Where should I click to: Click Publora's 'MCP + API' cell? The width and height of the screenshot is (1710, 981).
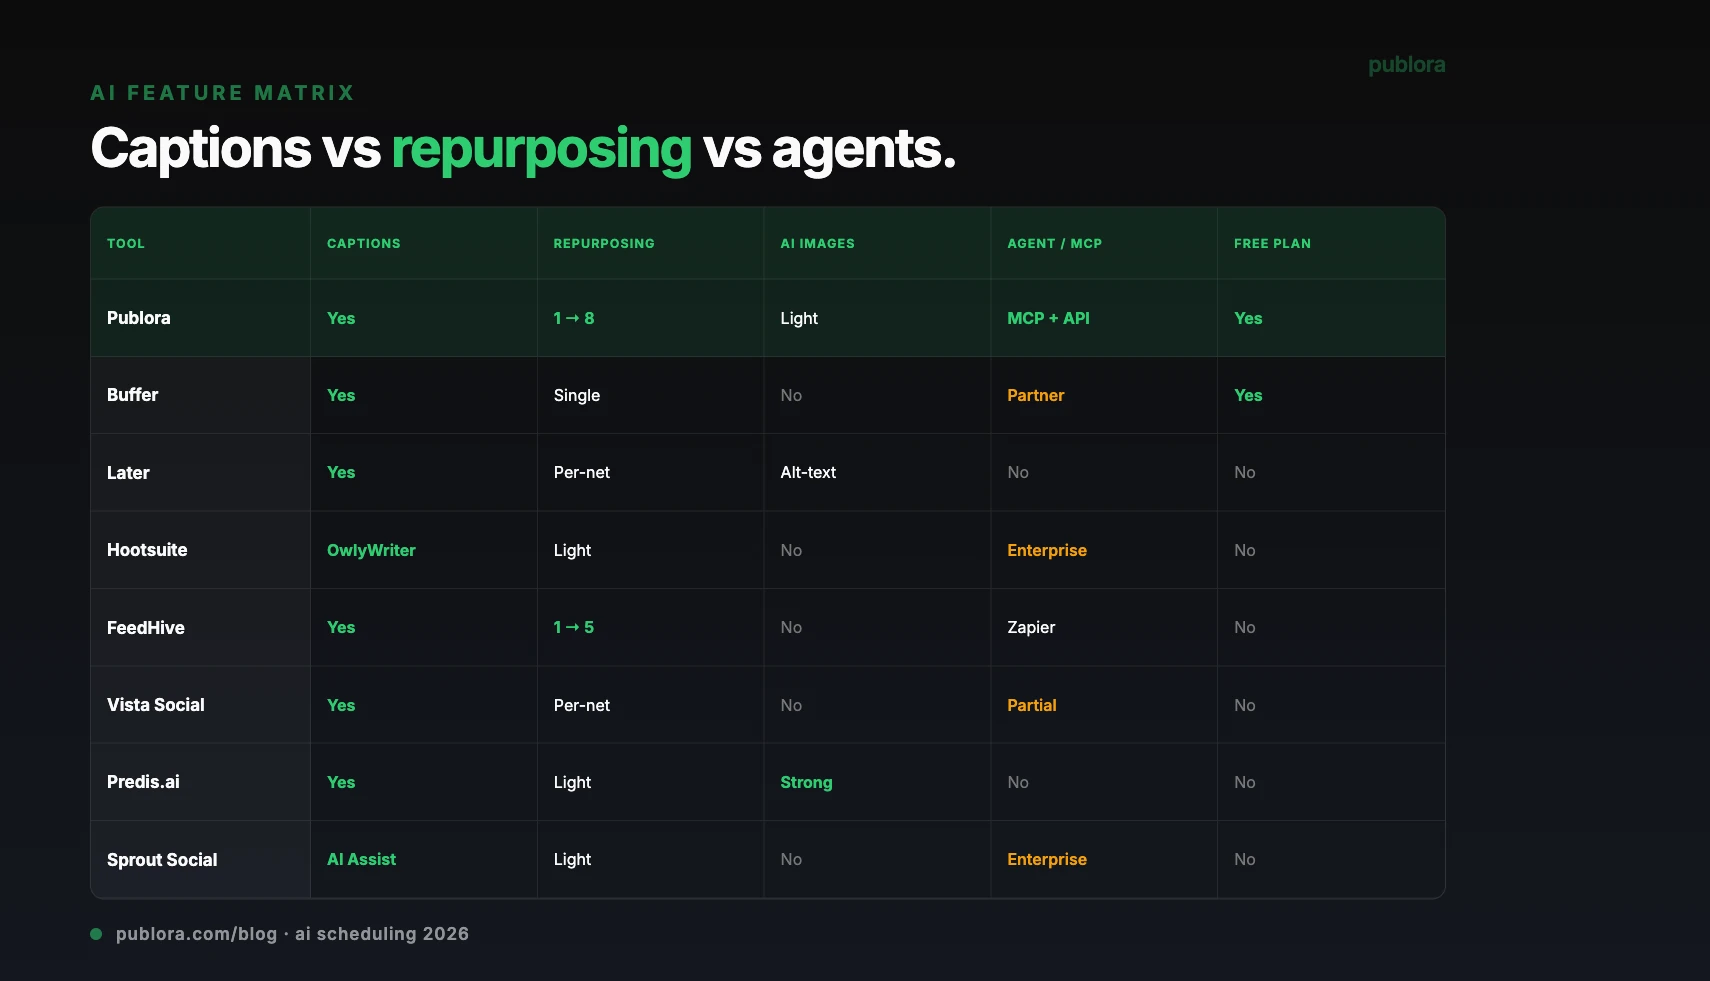tap(1048, 318)
